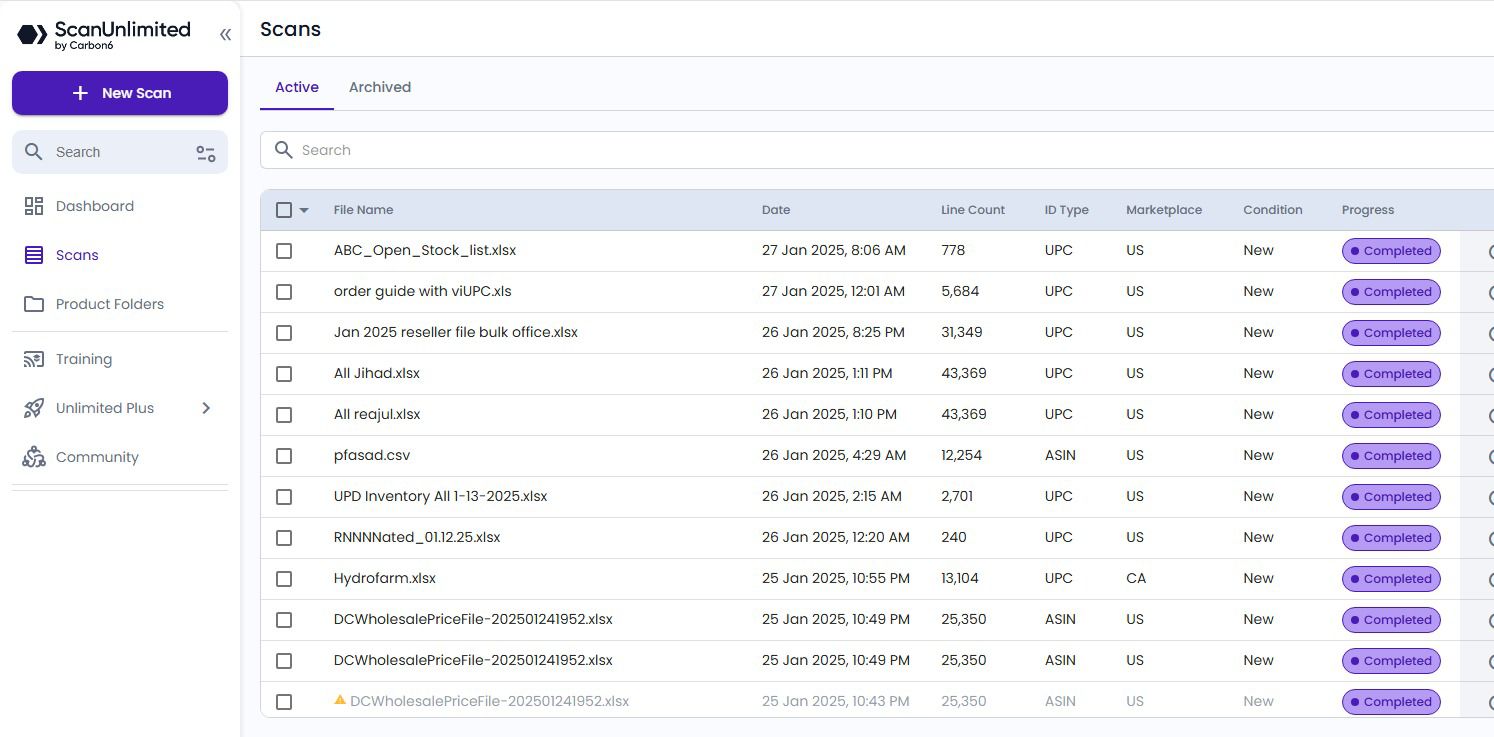Image resolution: width=1494 pixels, height=737 pixels.
Task: Sort by the Line Count column header
Action: 973,210
